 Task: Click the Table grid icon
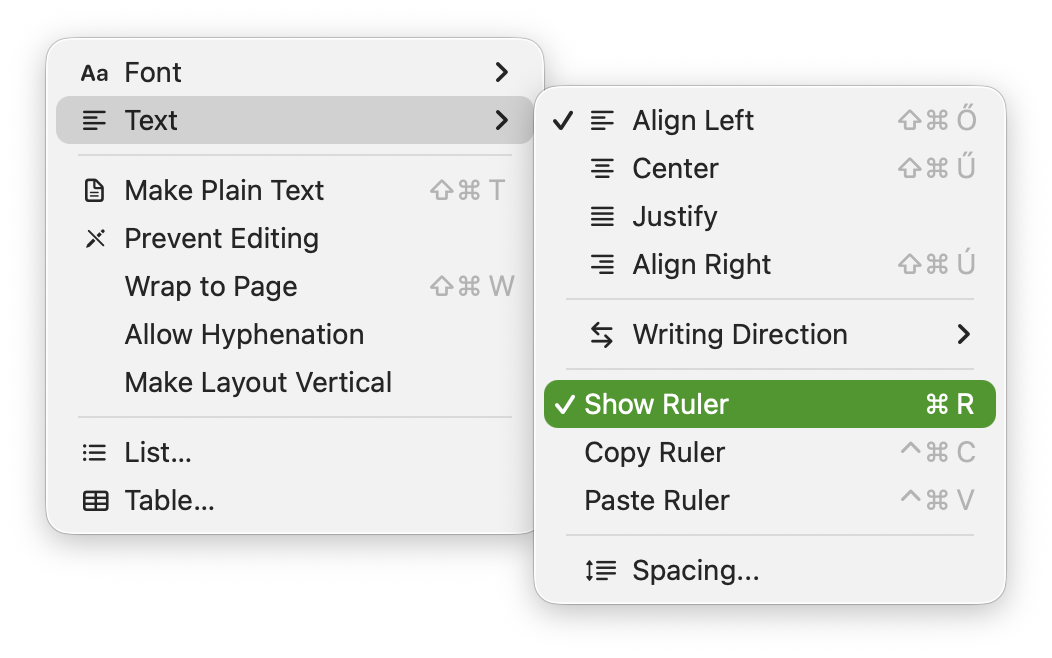coord(95,501)
